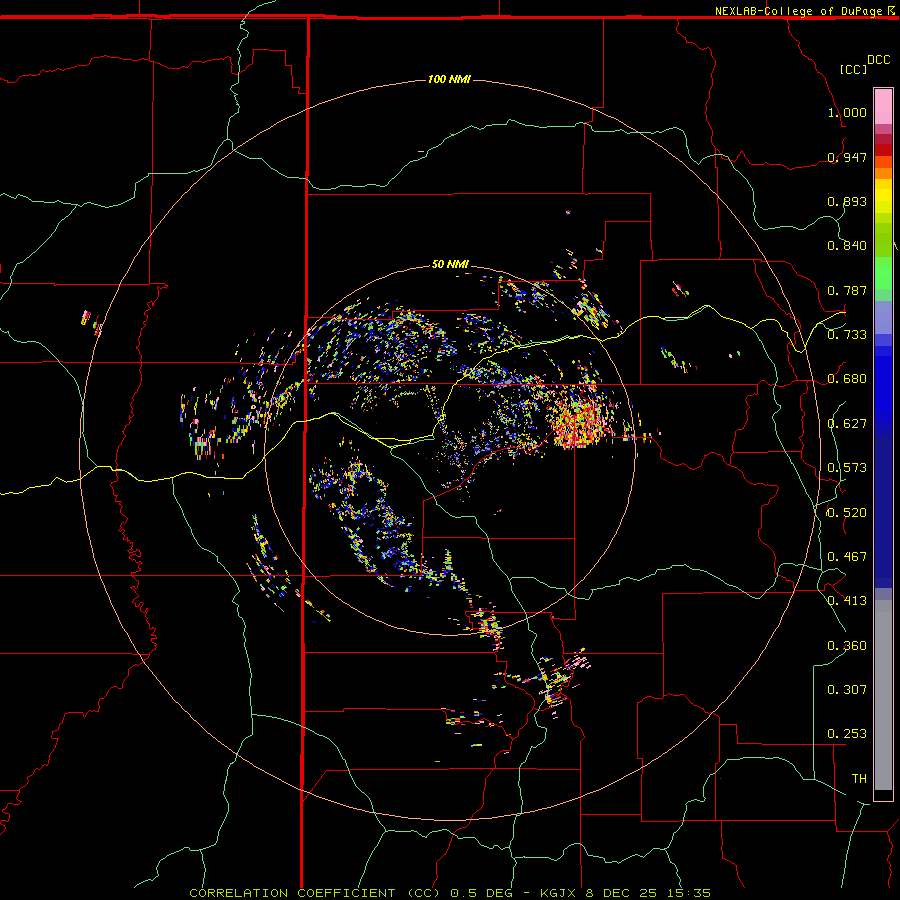This screenshot has height=900, width=900.
Task: Click the TH threshold label
Action: tap(859, 778)
